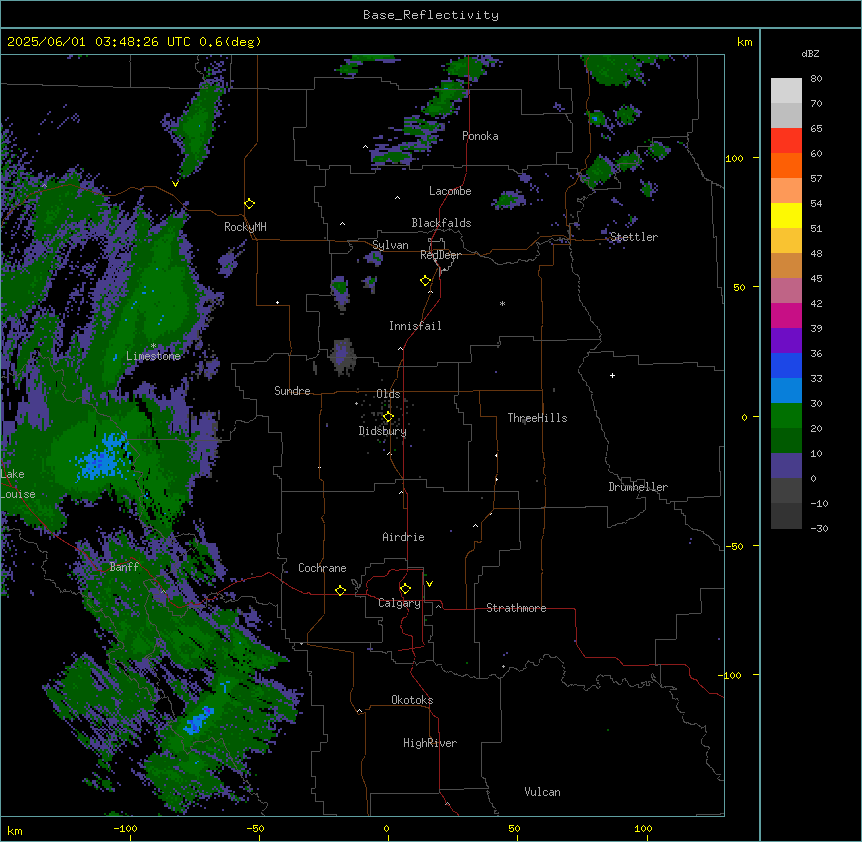Click the Okotoks label

click(412, 700)
